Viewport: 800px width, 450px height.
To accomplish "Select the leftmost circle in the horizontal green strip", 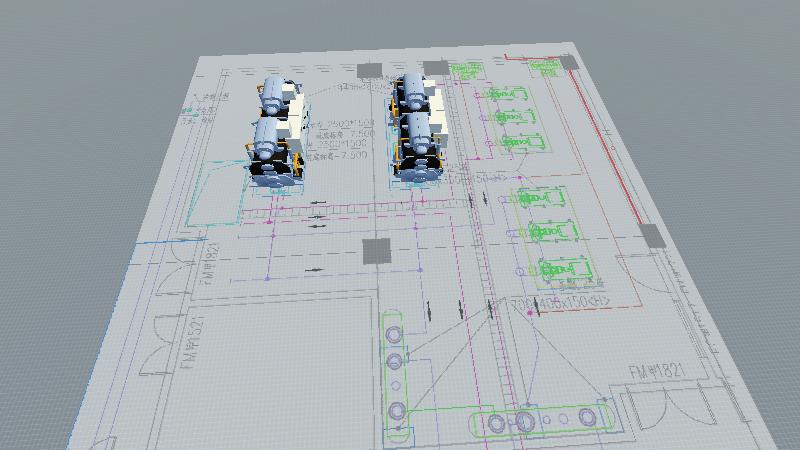I will pyautogui.click(x=498, y=424).
